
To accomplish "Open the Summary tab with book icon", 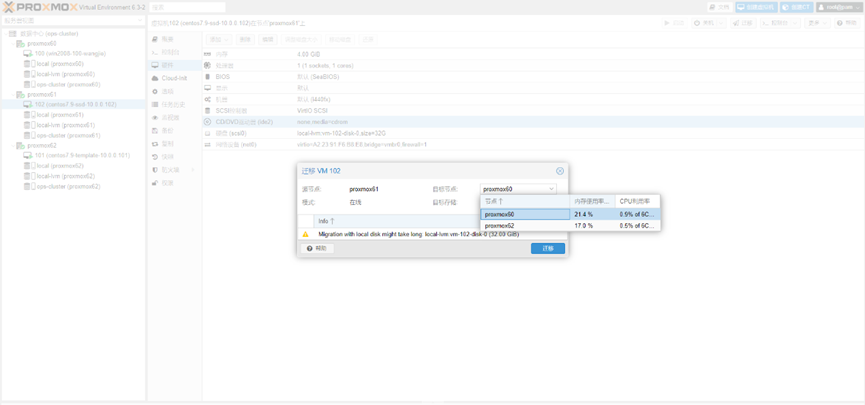I will click(x=174, y=39).
